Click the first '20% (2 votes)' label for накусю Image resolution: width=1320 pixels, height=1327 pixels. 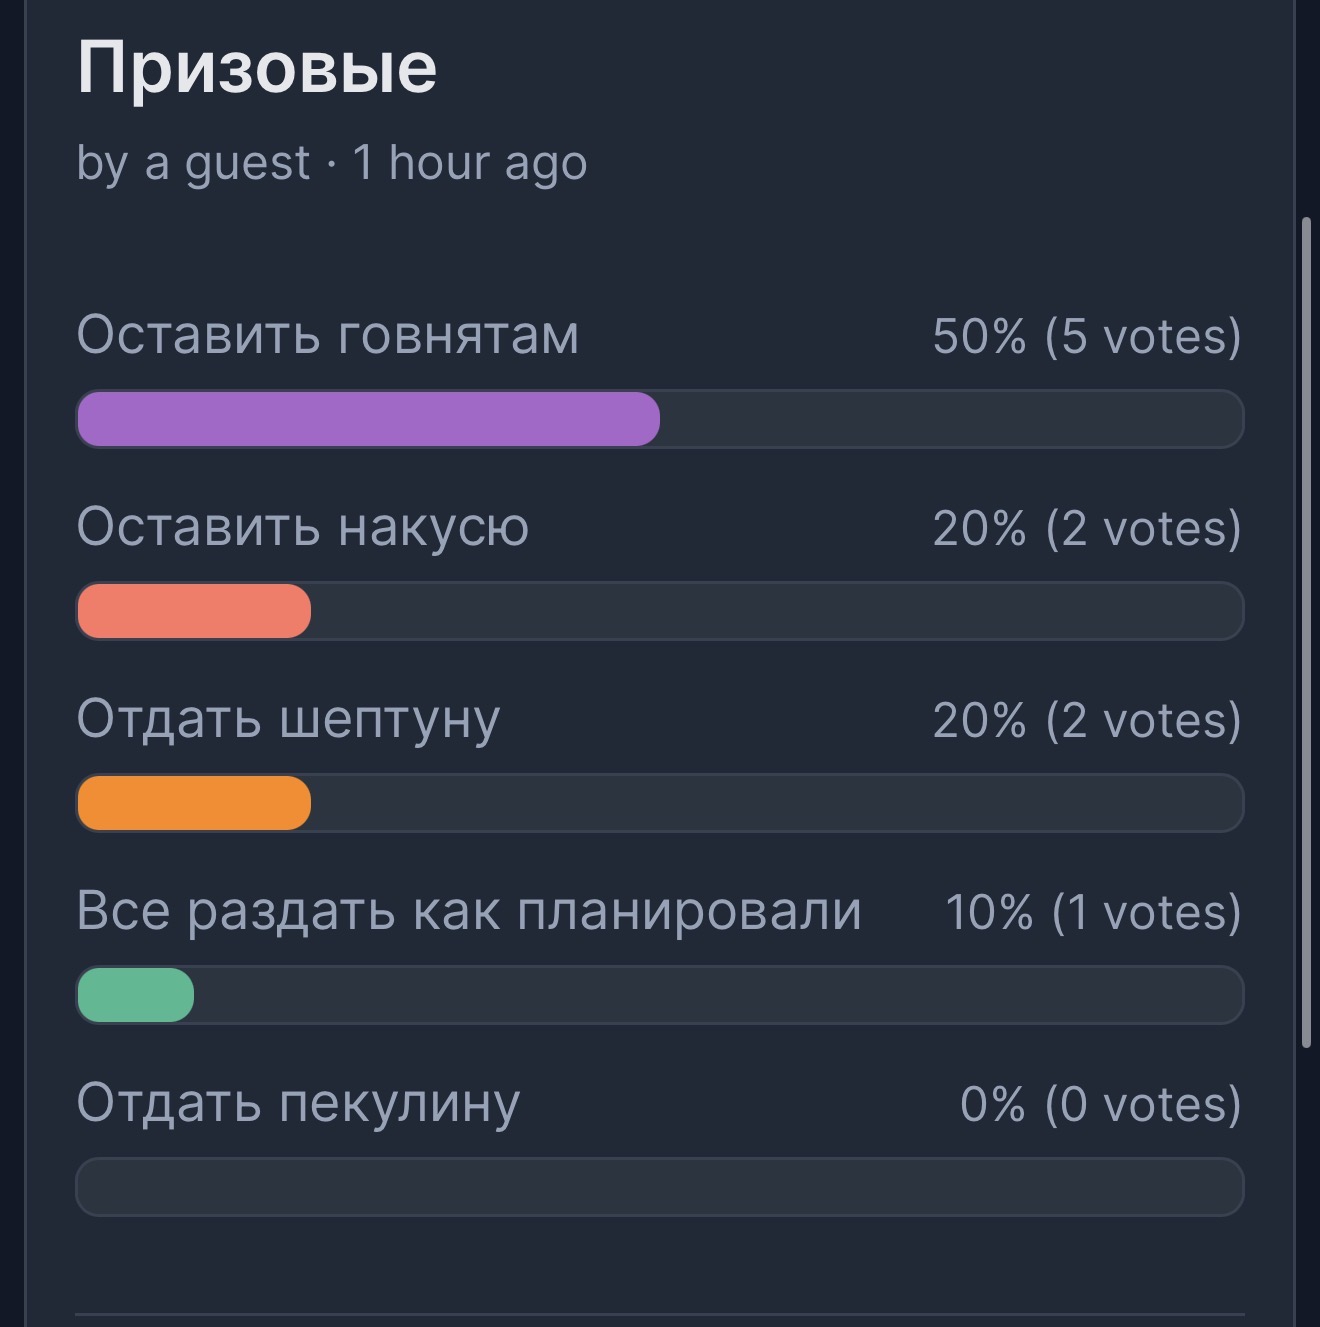pos(1087,529)
